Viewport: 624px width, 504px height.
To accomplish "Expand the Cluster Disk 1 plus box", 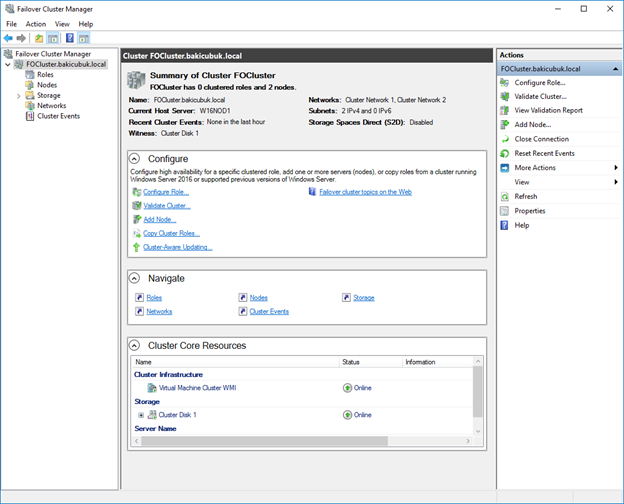I will tap(141, 415).
